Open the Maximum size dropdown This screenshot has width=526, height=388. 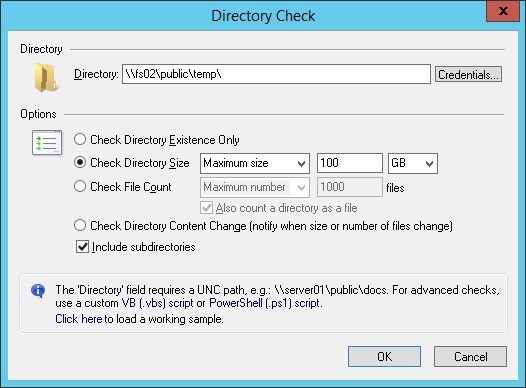click(255, 163)
